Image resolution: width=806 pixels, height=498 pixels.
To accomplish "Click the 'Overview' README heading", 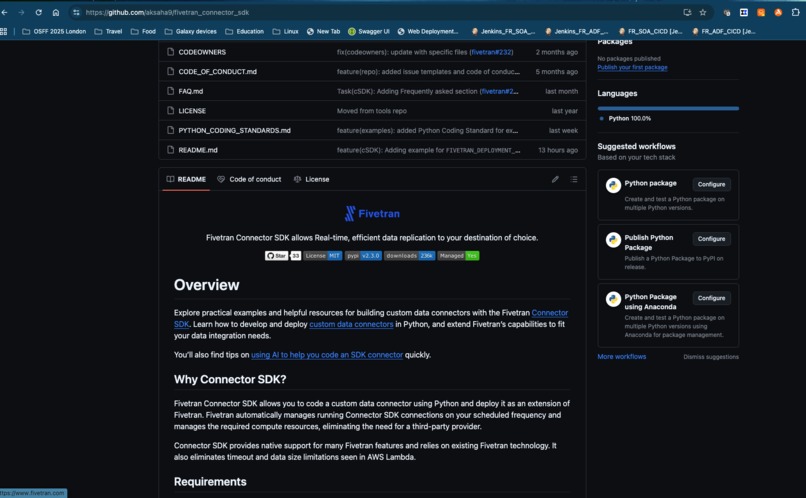I will click(206, 285).
